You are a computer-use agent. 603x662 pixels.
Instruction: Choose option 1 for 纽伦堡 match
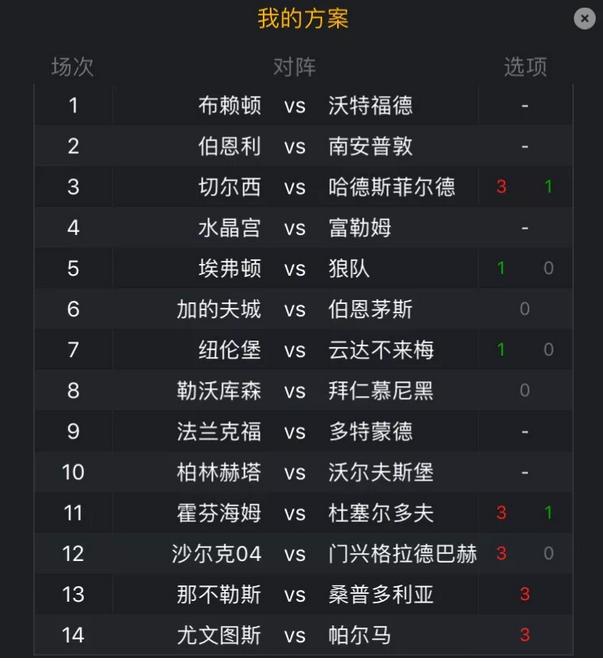tap(501, 350)
